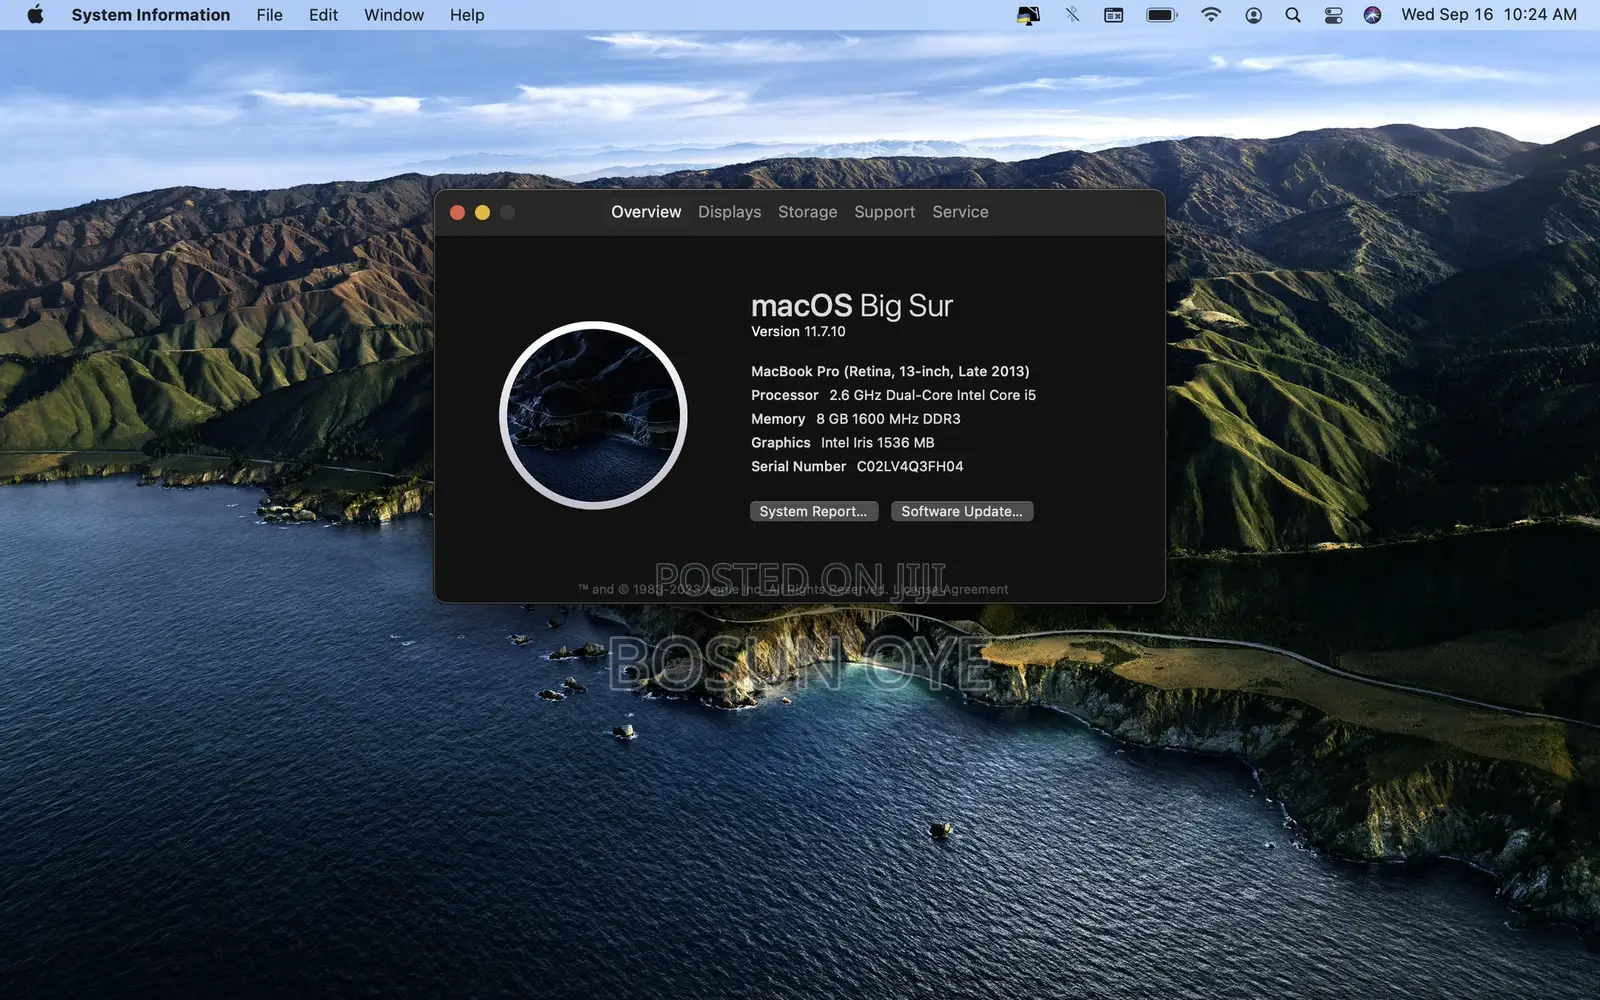The width and height of the screenshot is (1600, 1000).
Task: Click the window-style icon in menu bar
Action: [x=1114, y=15]
